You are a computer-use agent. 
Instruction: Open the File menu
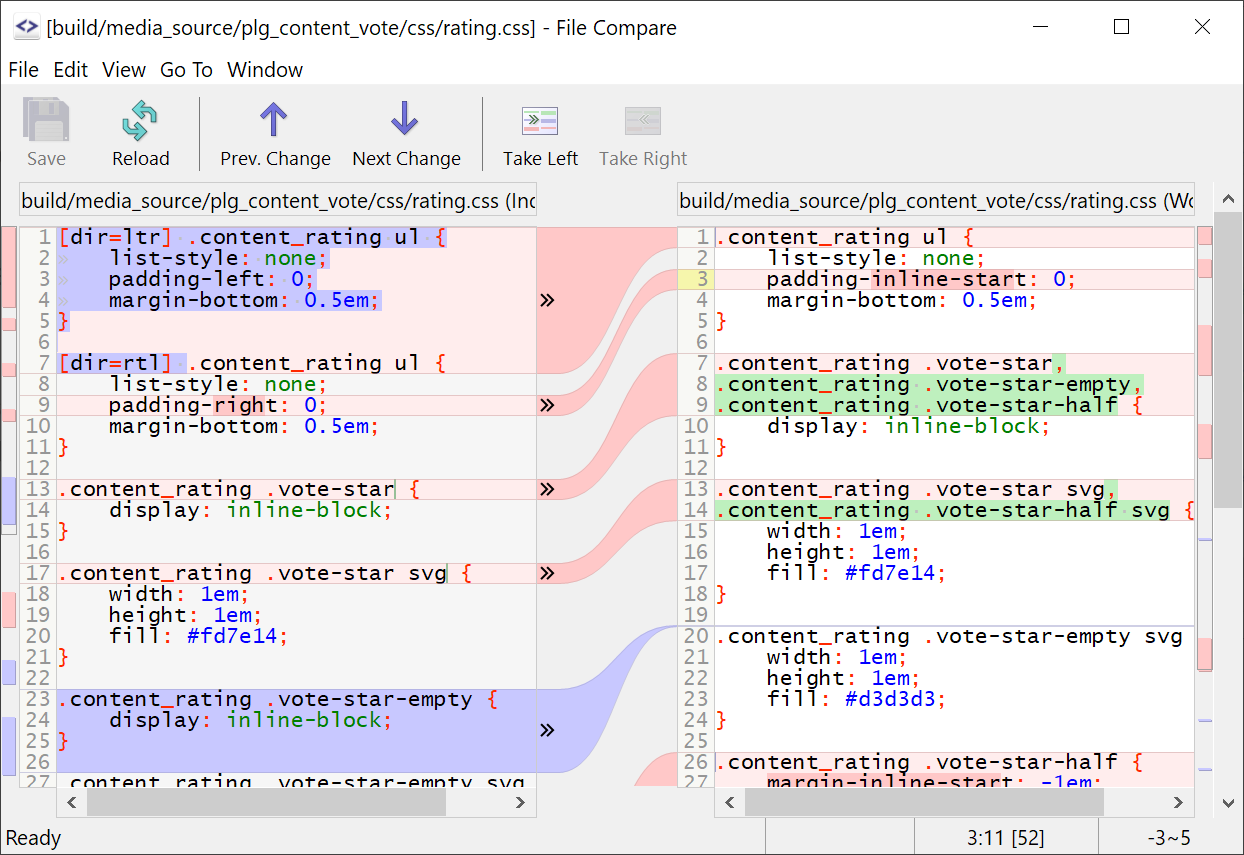point(23,70)
